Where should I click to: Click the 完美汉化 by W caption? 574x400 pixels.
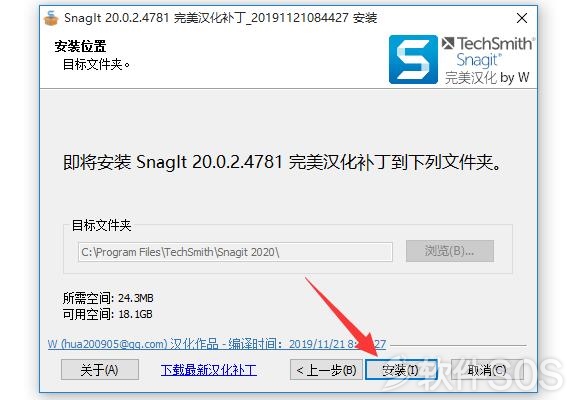click(x=487, y=78)
